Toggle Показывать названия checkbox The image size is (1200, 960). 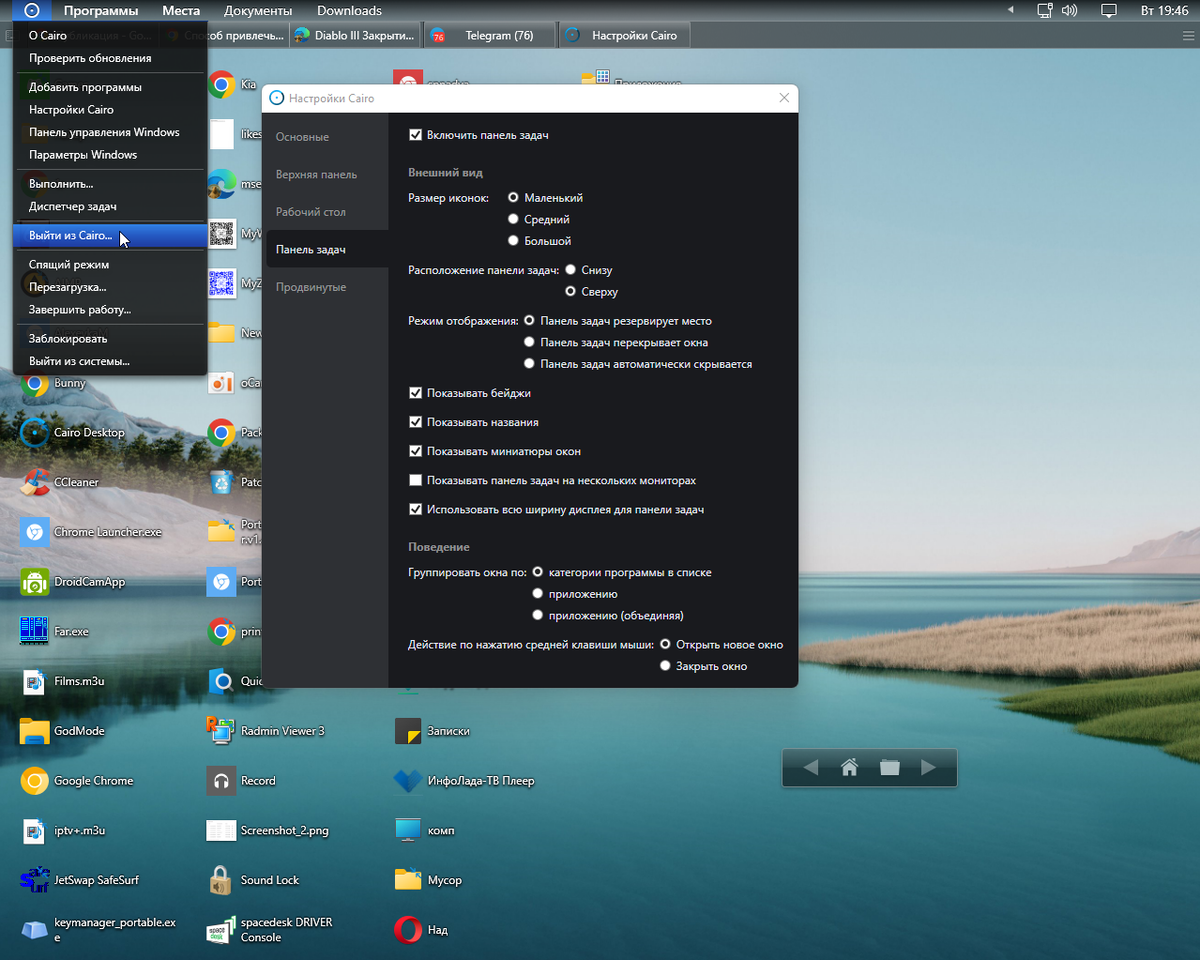click(416, 422)
